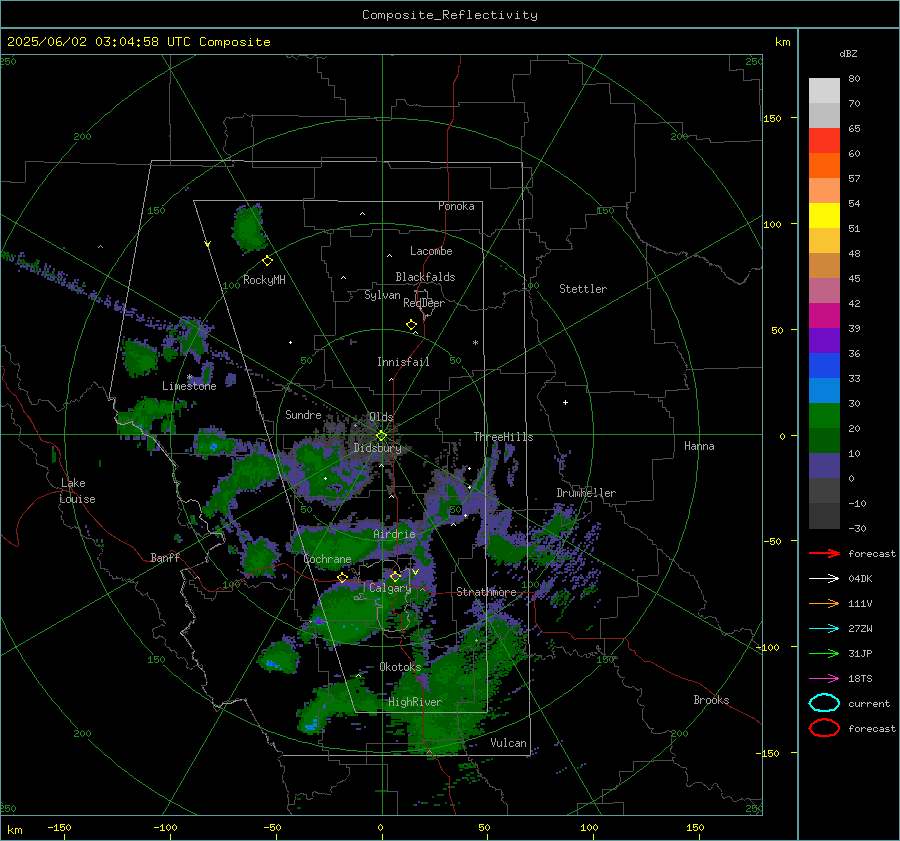Click the yellow diamond marker below Cochrane

pyautogui.click(x=343, y=577)
